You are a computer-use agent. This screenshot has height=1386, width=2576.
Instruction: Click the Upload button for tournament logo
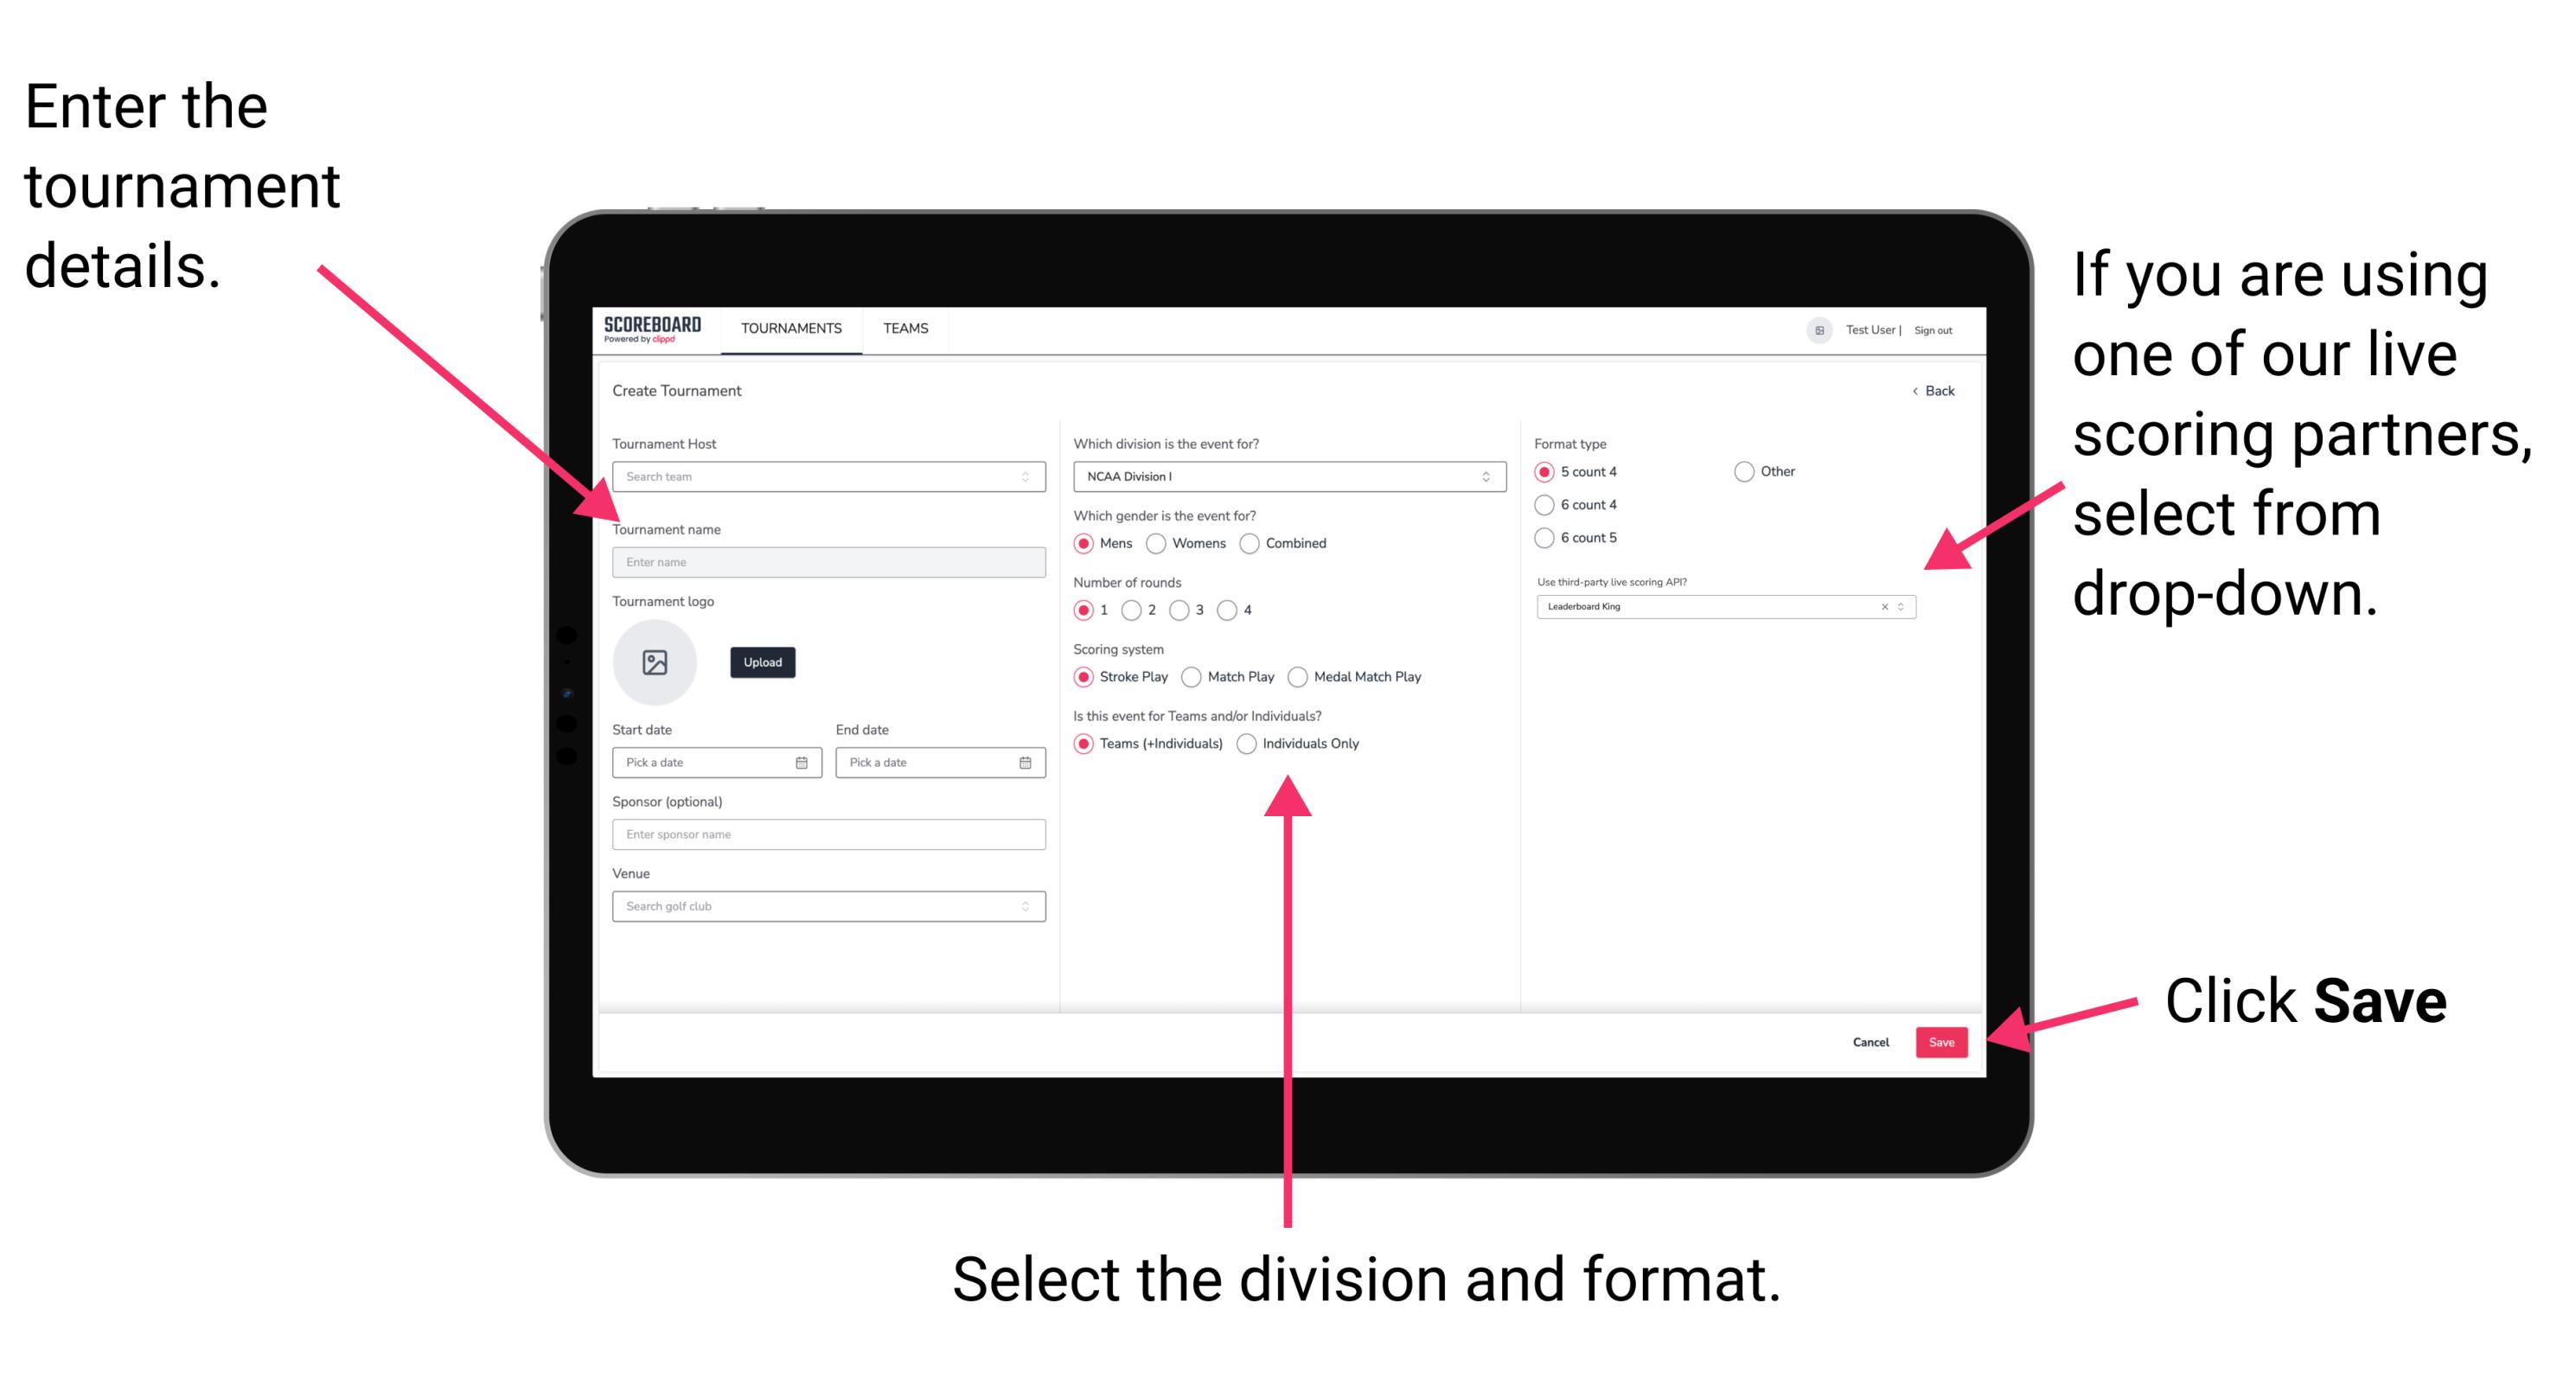pyautogui.click(x=761, y=664)
